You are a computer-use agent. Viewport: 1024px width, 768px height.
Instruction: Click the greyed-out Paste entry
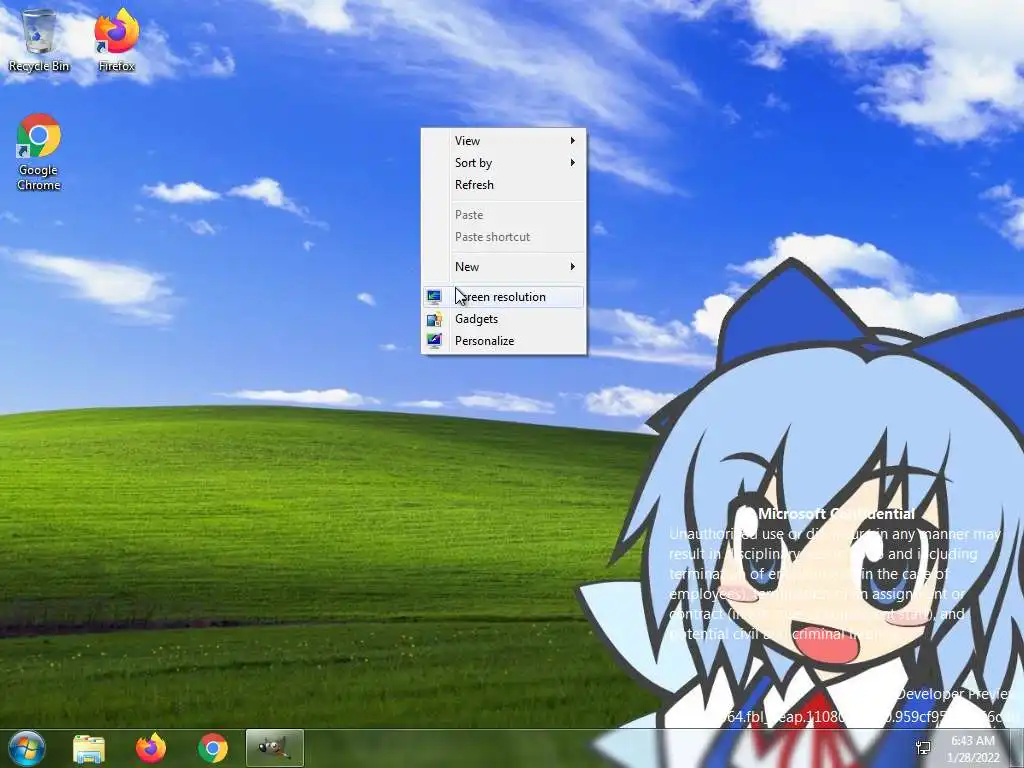[x=504, y=215]
